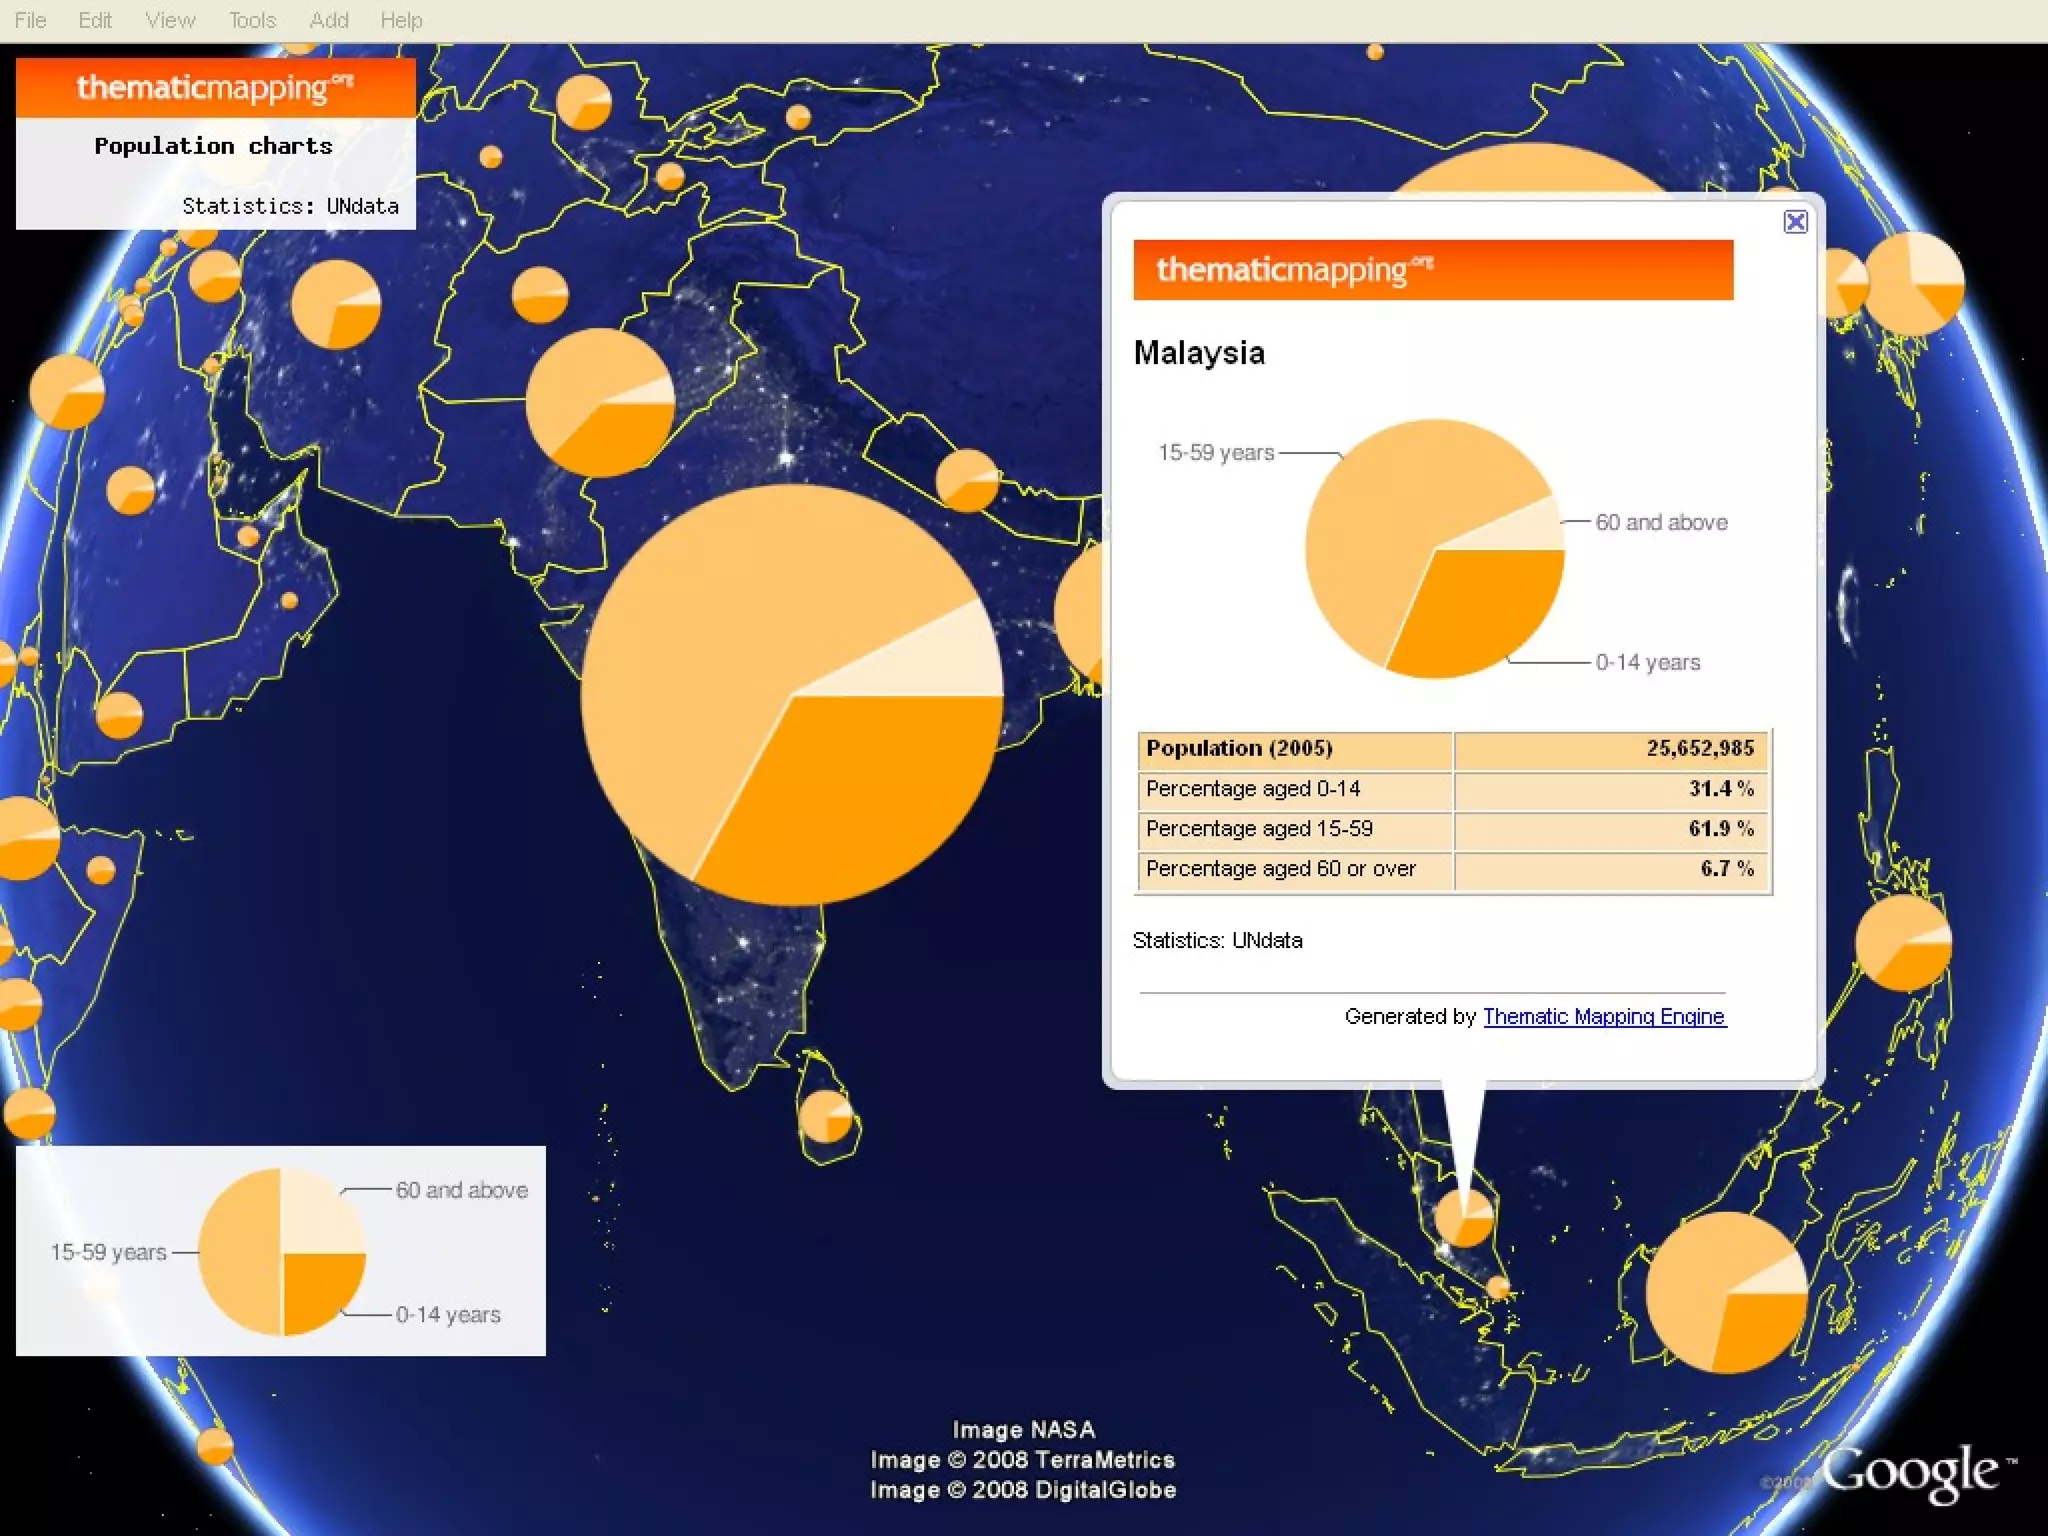The height and width of the screenshot is (1536, 2048).
Task: Click the value '25,652,985'
Action: tap(1700, 749)
